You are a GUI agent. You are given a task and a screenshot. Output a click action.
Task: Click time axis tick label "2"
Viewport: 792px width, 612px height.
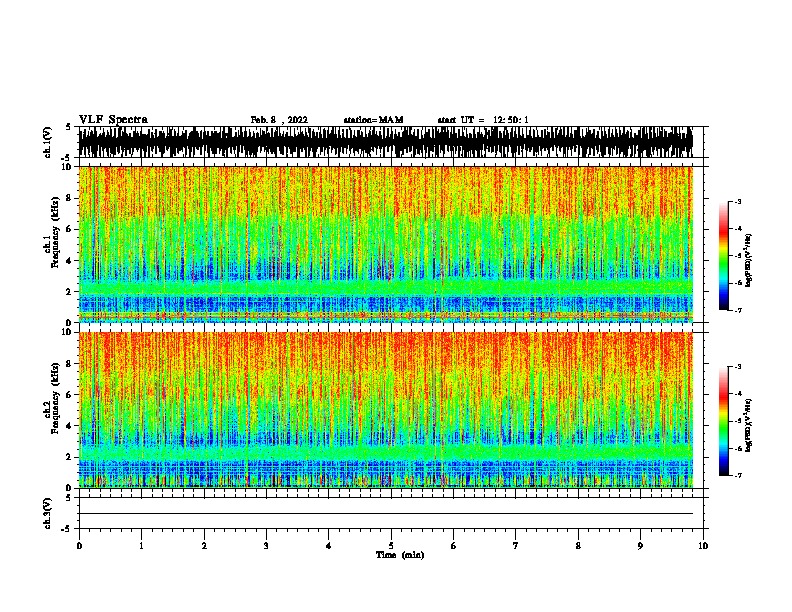coord(204,546)
